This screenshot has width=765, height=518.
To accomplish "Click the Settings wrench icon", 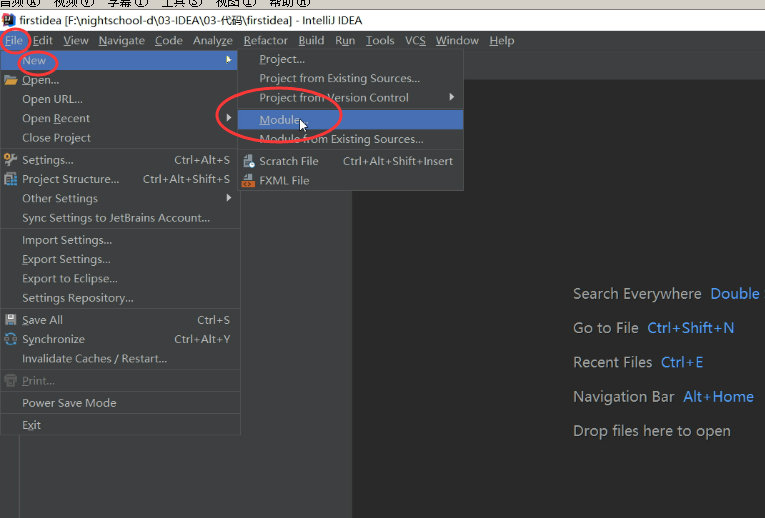I will tap(10, 159).
